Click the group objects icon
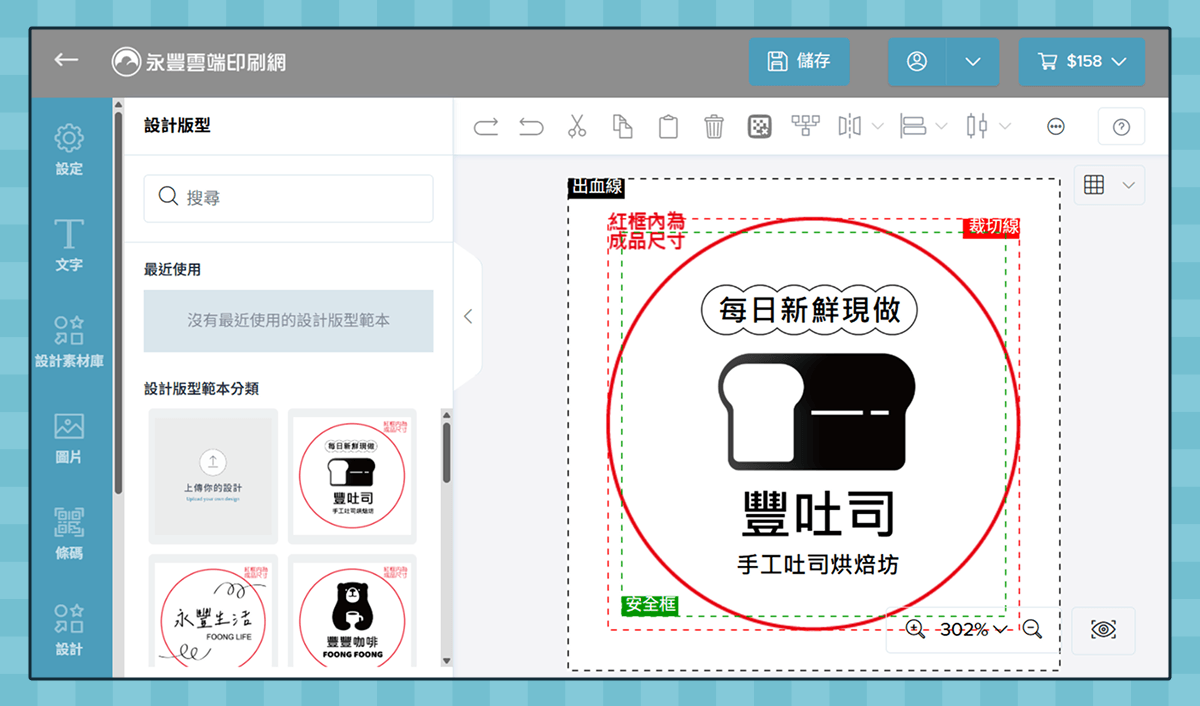 point(805,126)
